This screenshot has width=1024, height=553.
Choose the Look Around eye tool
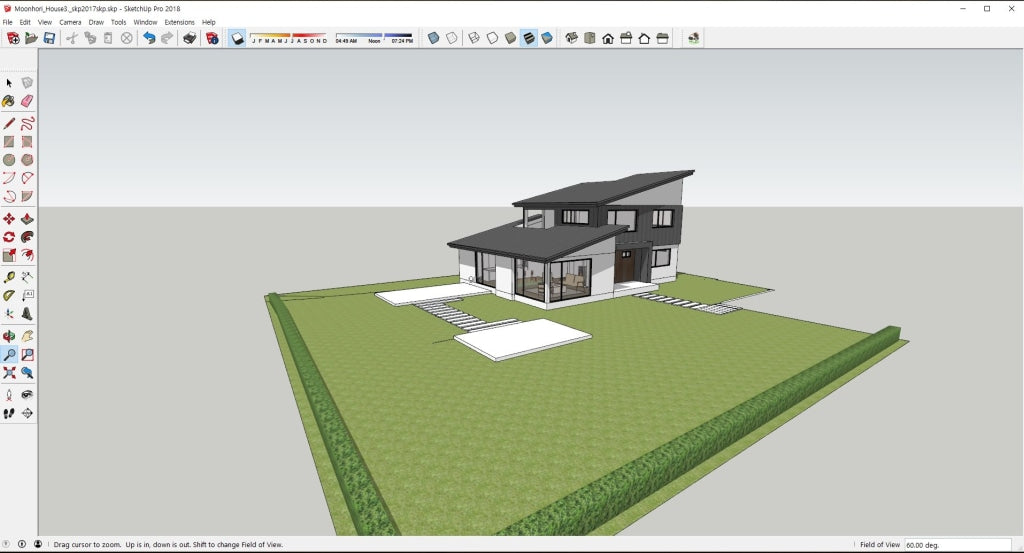click(x=27, y=395)
